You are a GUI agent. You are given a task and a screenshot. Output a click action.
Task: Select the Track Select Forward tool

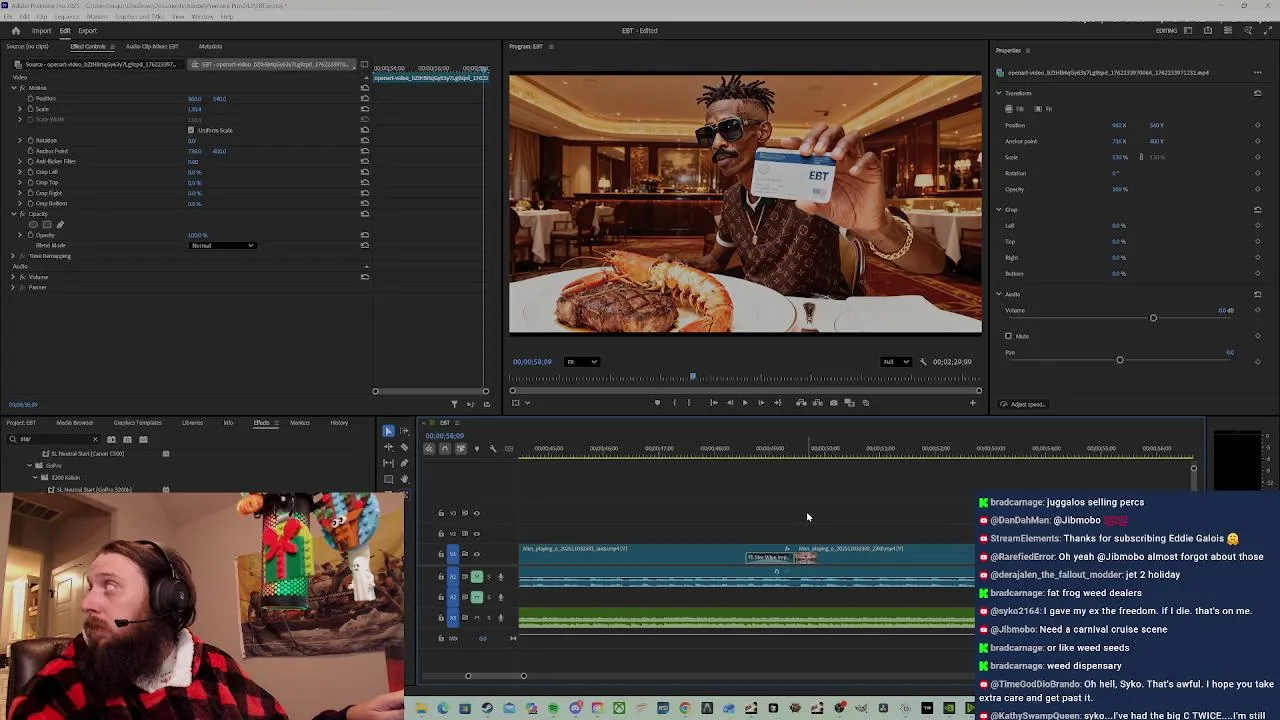tap(404, 431)
